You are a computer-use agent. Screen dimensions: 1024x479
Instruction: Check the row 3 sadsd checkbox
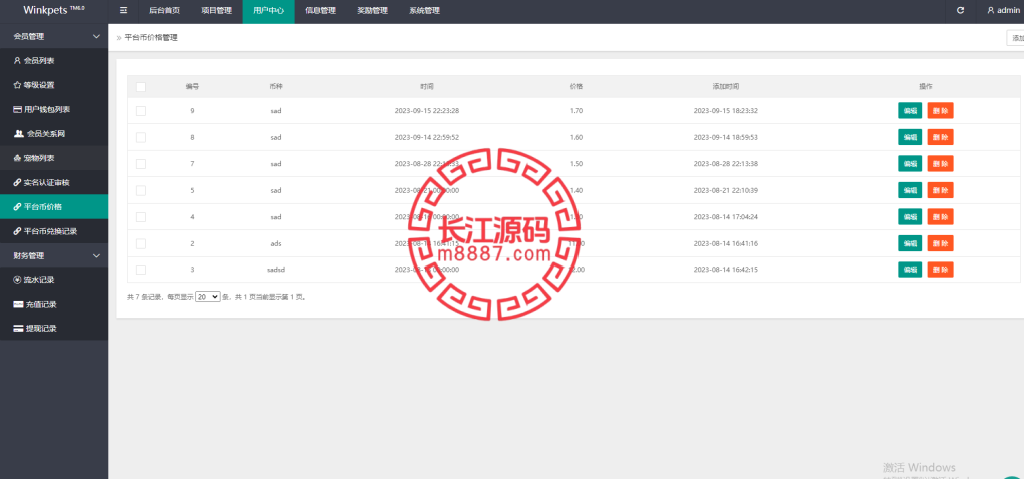[x=141, y=270]
